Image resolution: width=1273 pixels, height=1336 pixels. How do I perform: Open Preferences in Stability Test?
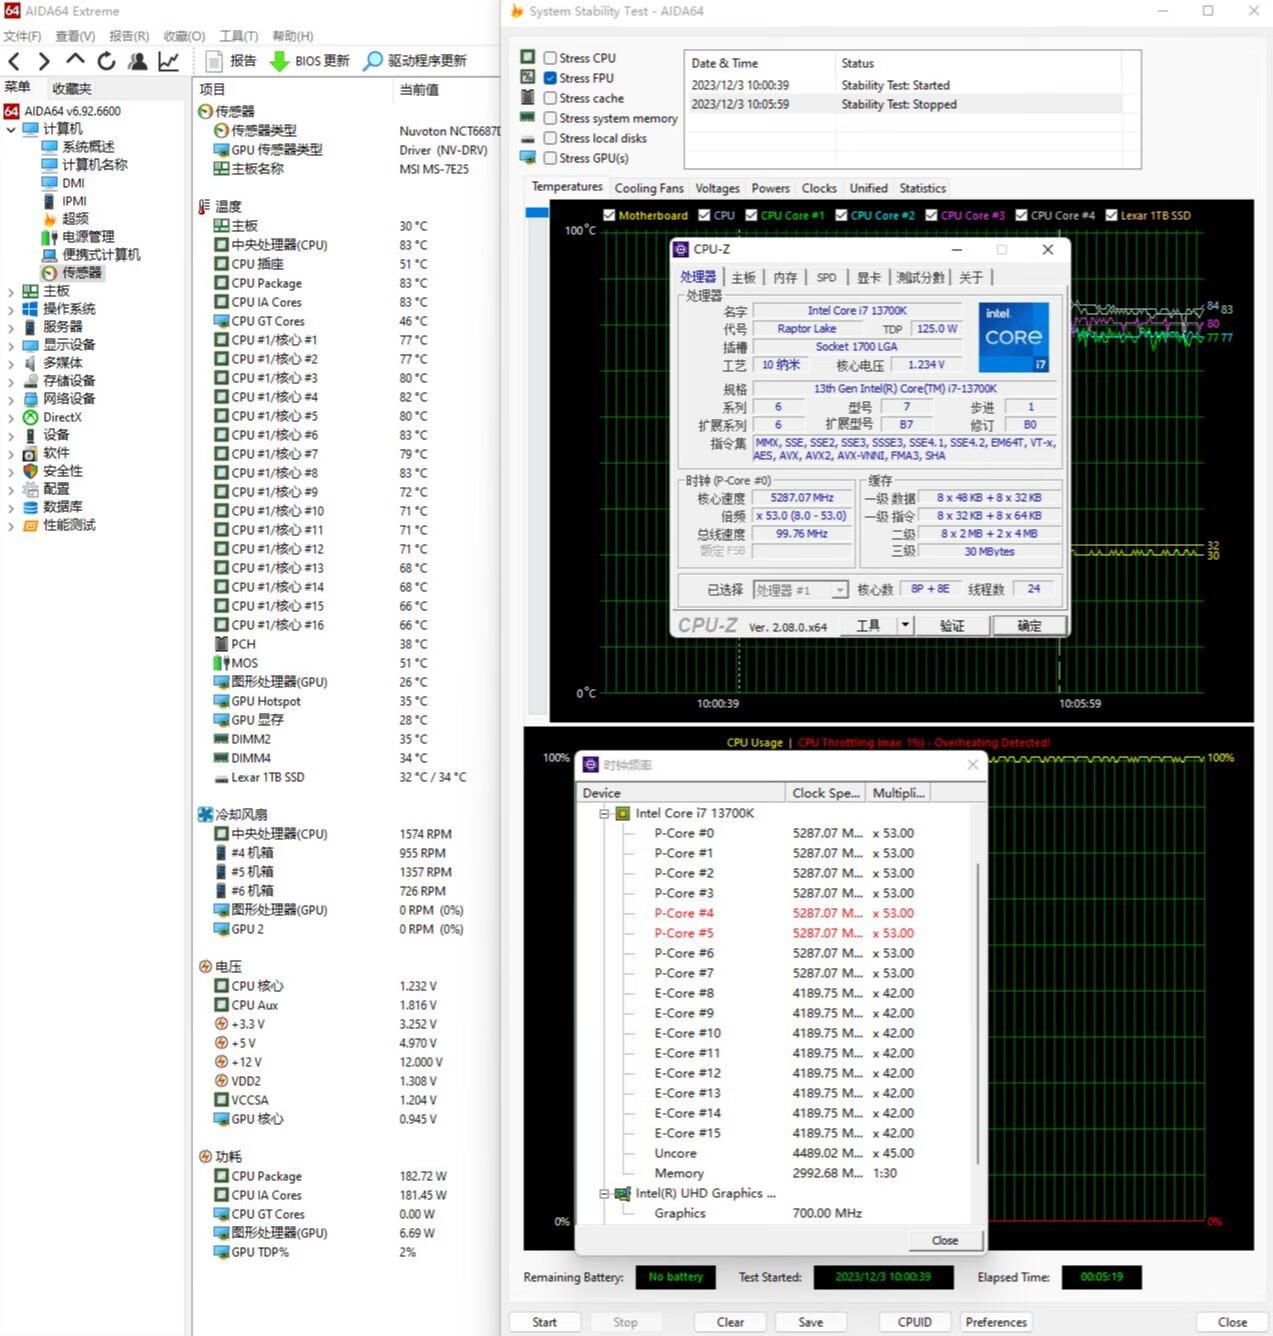[x=996, y=1322]
